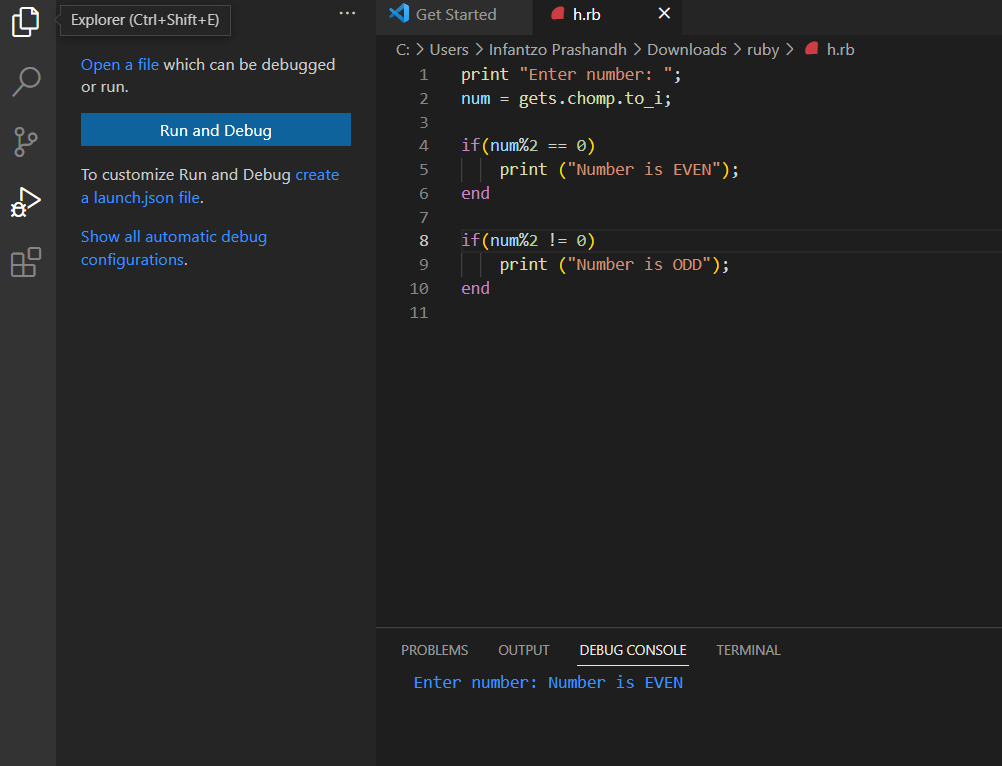Open the Search view icon

click(26, 82)
